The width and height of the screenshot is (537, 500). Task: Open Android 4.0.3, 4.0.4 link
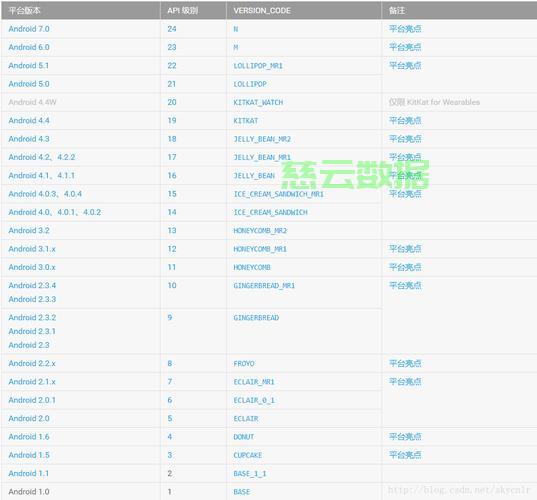pyautogui.click(x=45, y=194)
